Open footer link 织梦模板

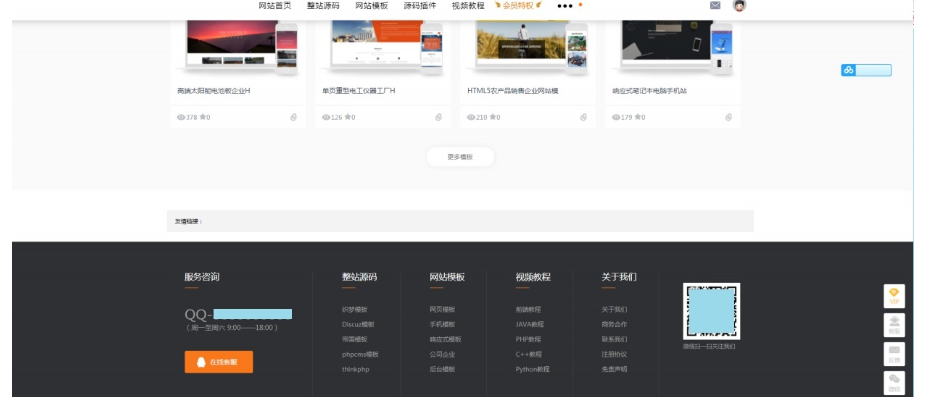pyautogui.click(x=355, y=310)
